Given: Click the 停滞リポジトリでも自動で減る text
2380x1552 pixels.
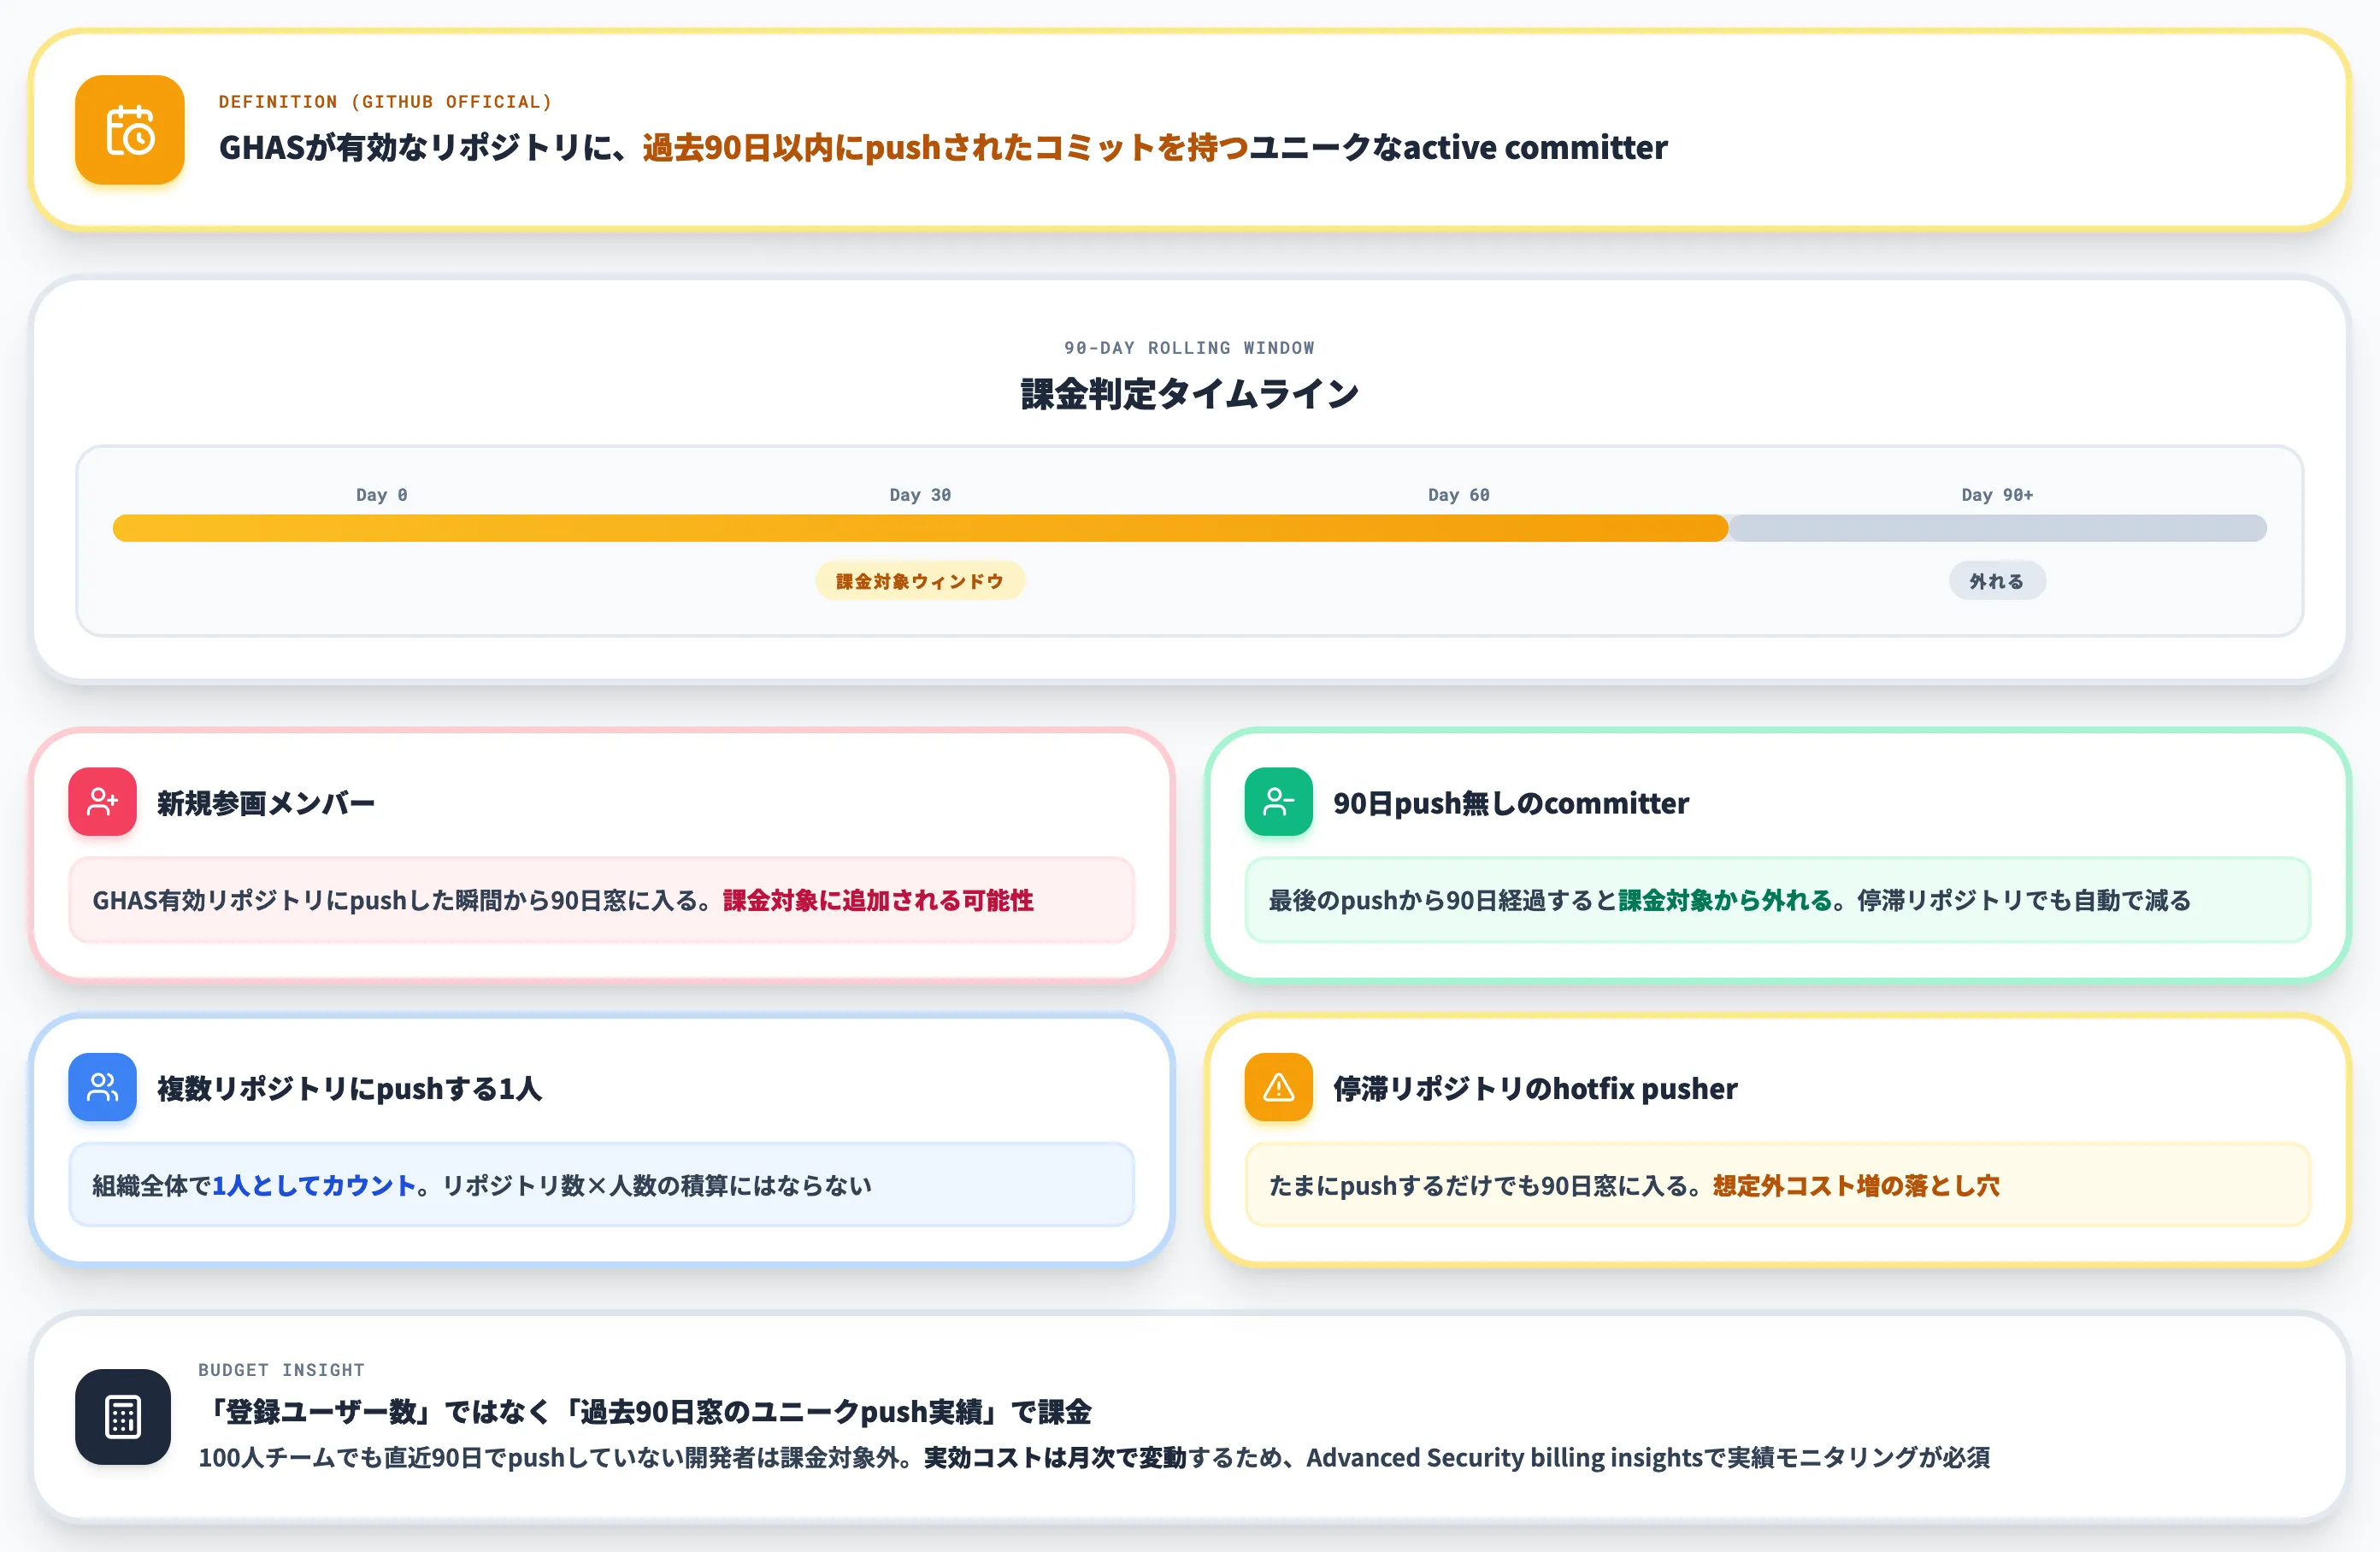Looking at the screenshot, I should click(x=2024, y=900).
